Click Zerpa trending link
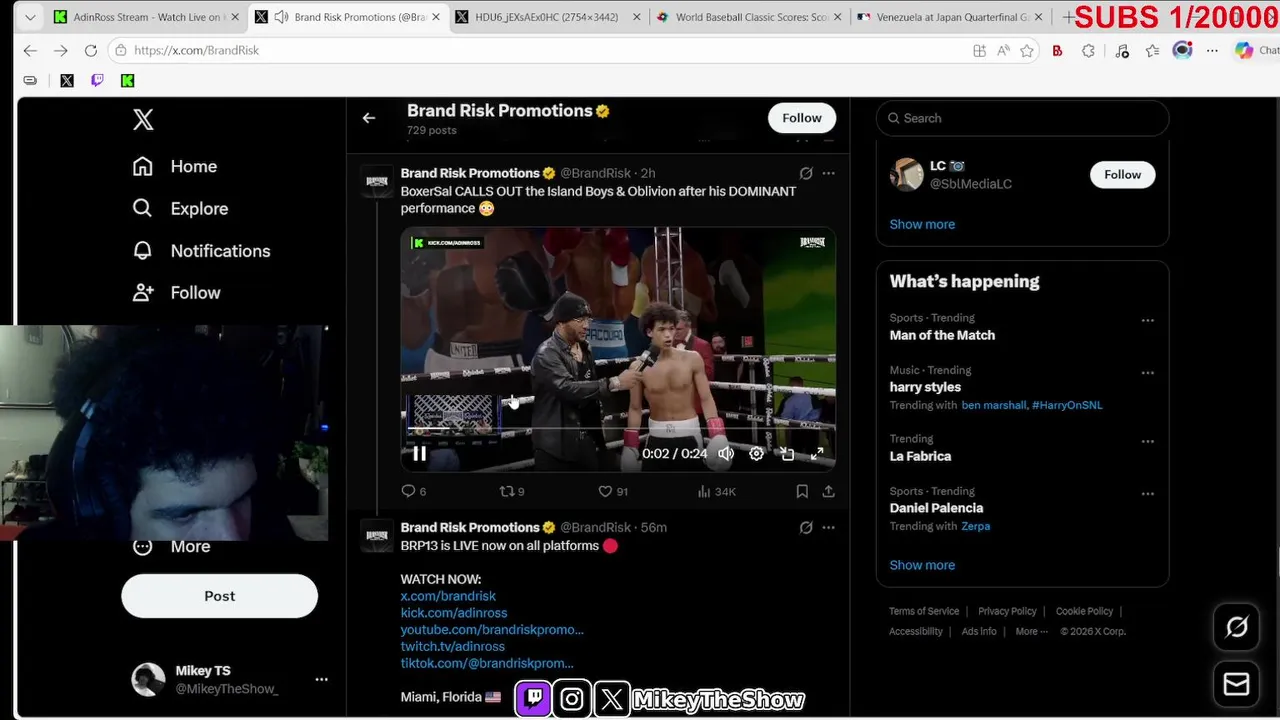The height and width of the screenshot is (720, 1280). pos(976,526)
